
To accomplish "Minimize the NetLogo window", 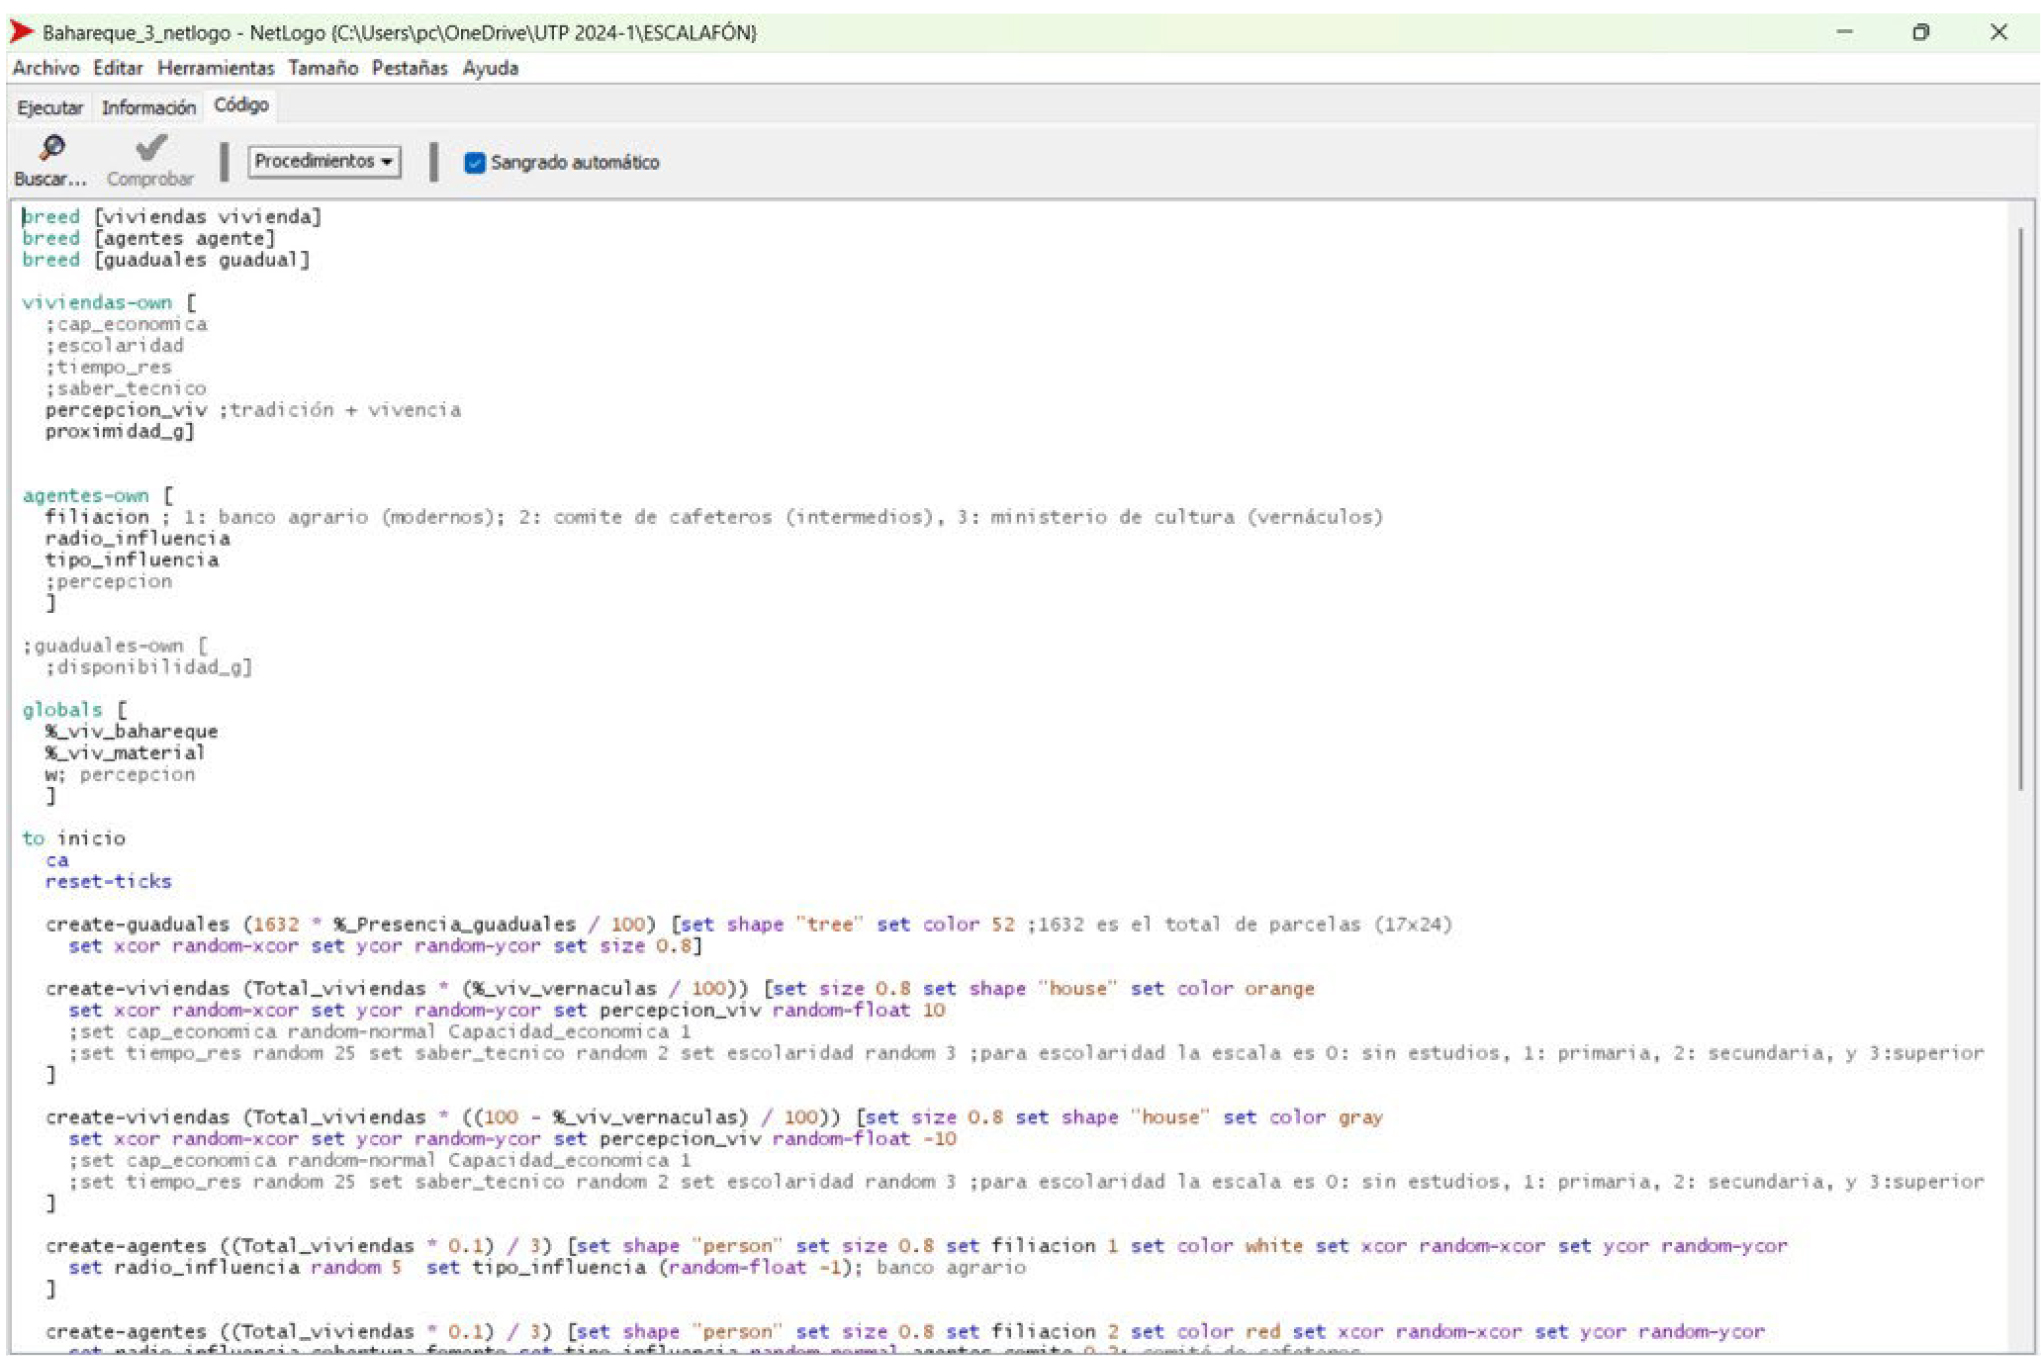I will (x=1845, y=32).
